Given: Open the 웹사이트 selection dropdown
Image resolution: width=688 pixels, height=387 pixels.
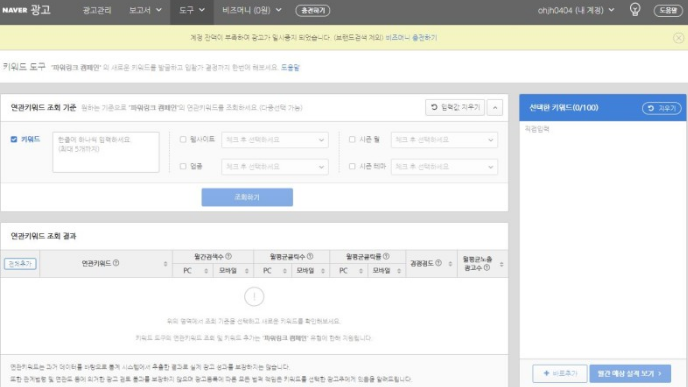Looking at the screenshot, I should [275, 140].
